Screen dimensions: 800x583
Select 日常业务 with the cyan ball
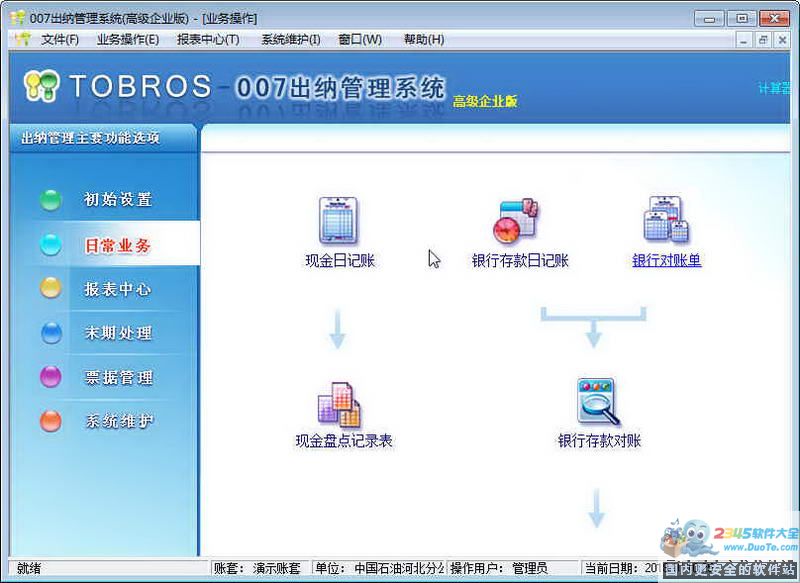[104, 245]
